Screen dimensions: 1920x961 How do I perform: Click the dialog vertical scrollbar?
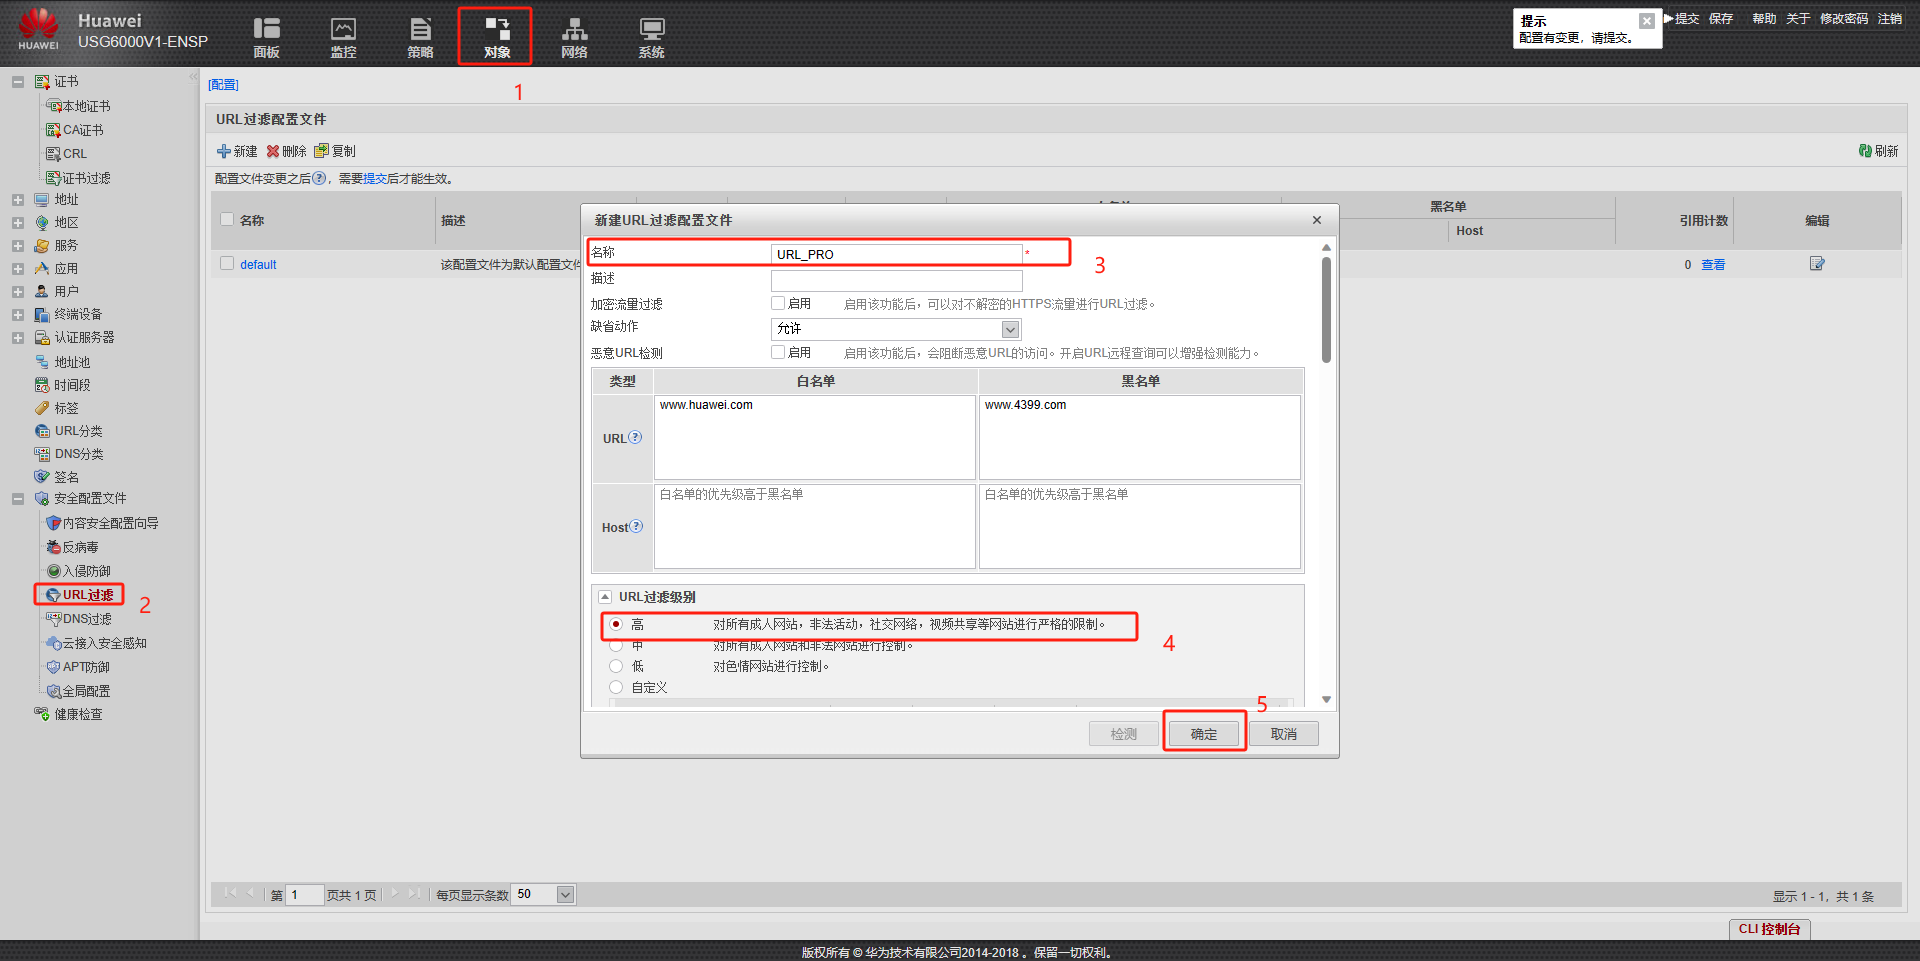[x=1326, y=310]
